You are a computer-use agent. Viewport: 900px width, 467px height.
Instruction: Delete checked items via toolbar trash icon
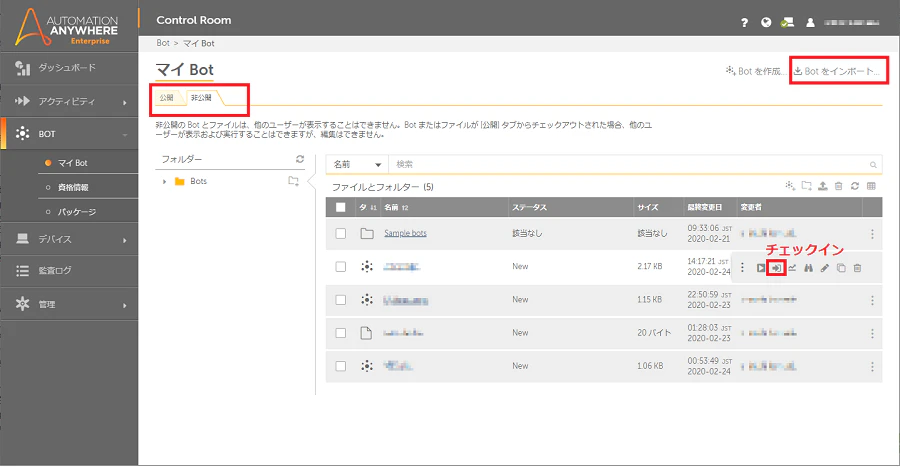(839, 186)
